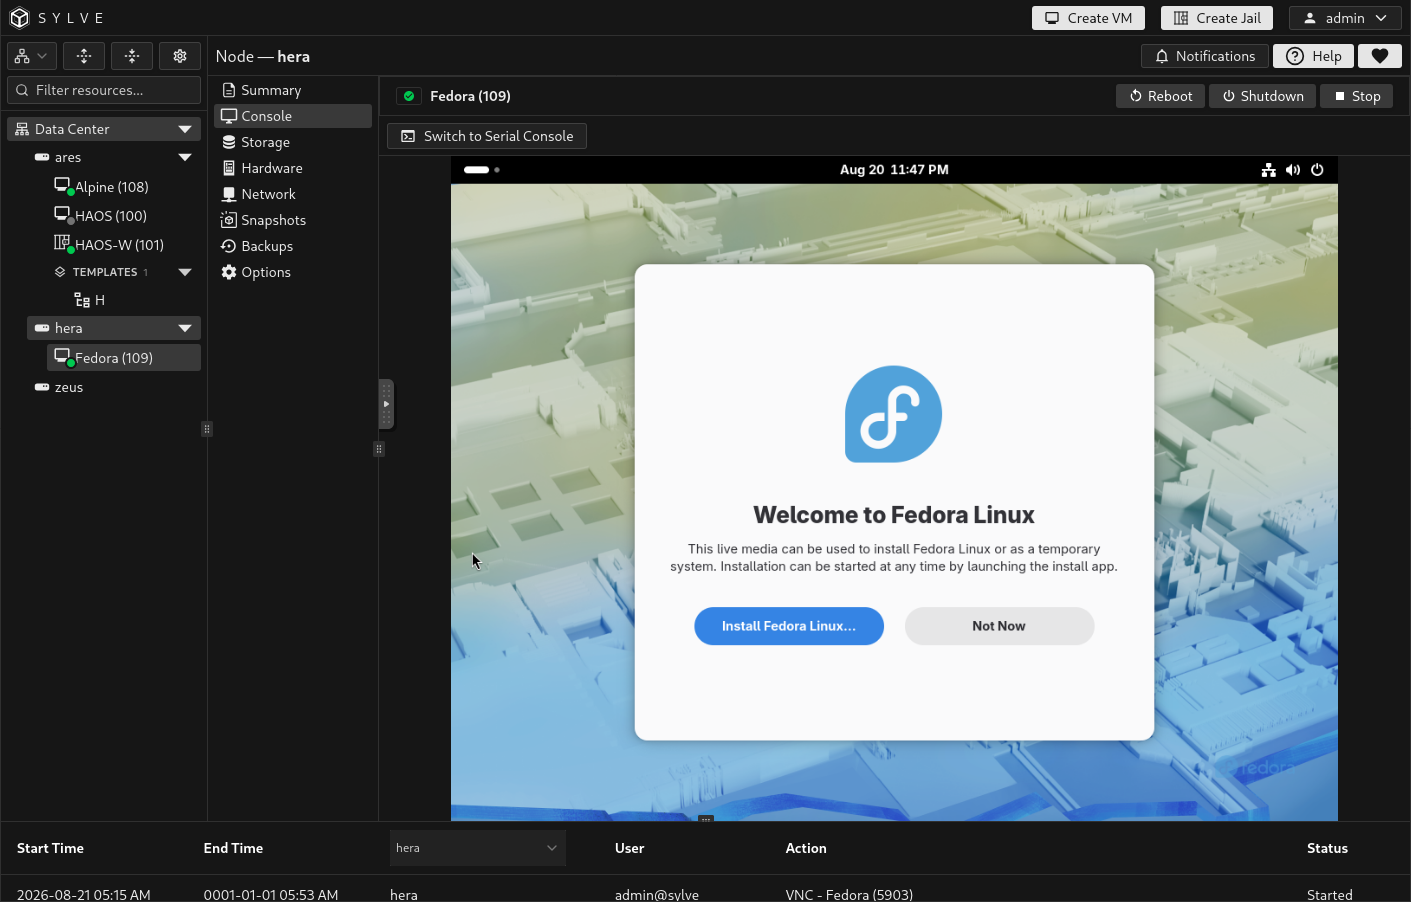Sort tasks by End Time column
The width and height of the screenshot is (1411, 902).
(233, 848)
